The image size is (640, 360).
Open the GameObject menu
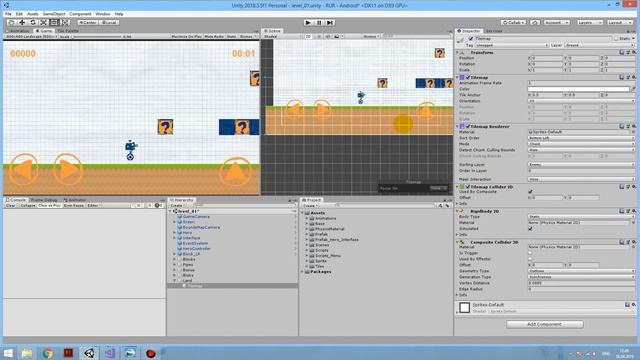click(x=54, y=14)
